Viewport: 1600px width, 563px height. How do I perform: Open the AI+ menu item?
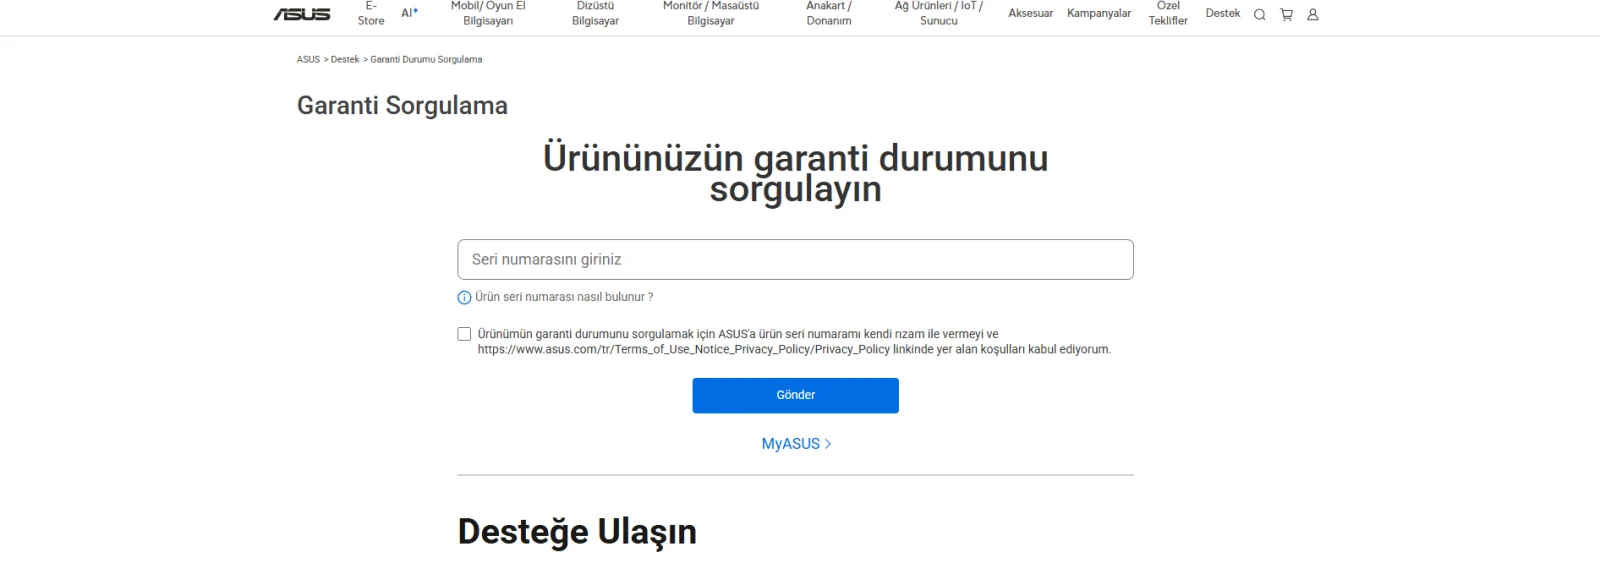(x=409, y=13)
